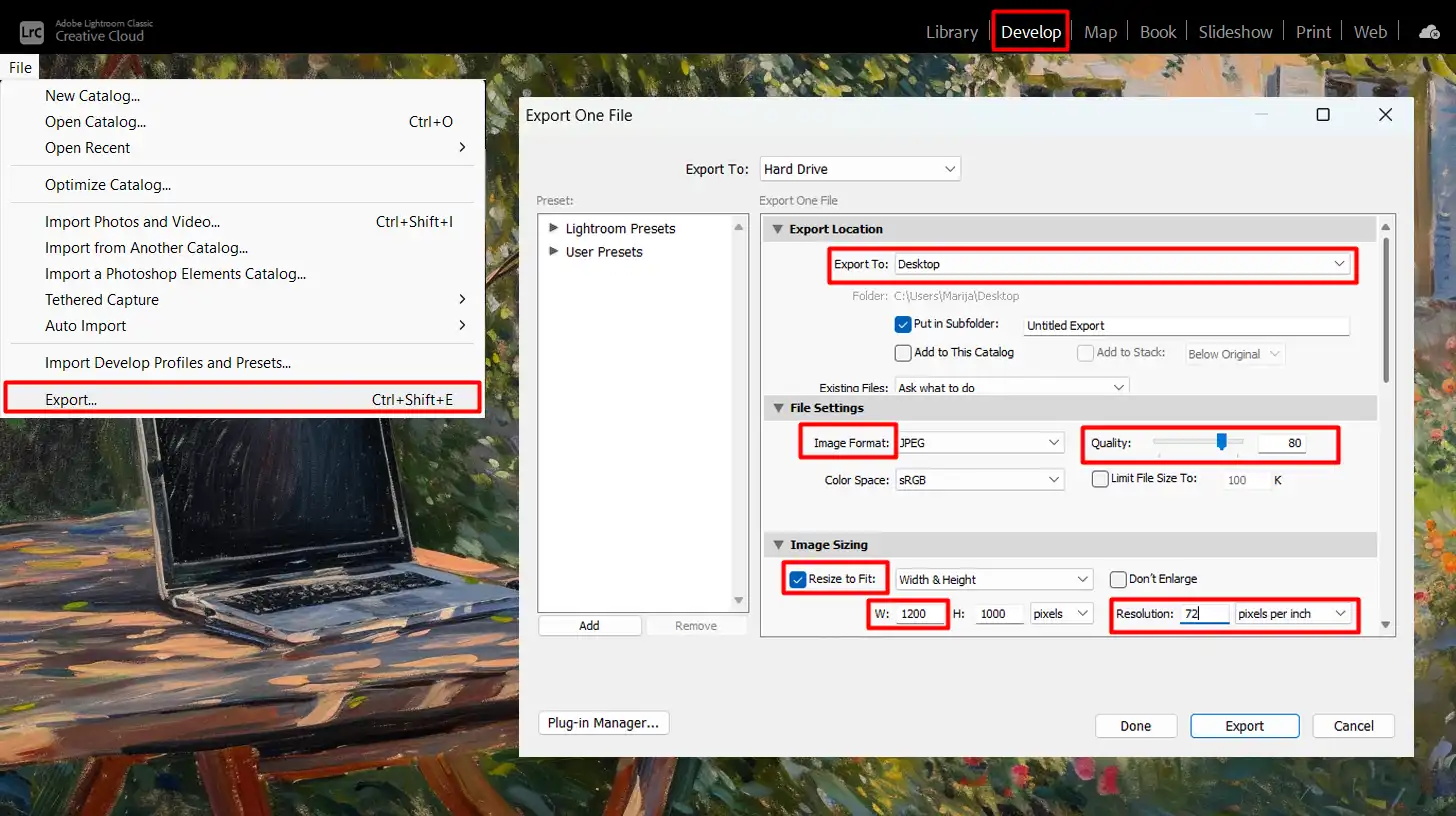The width and height of the screenshot is (1456, 816).
Task: Click the height H field
Action: (998, 614)
